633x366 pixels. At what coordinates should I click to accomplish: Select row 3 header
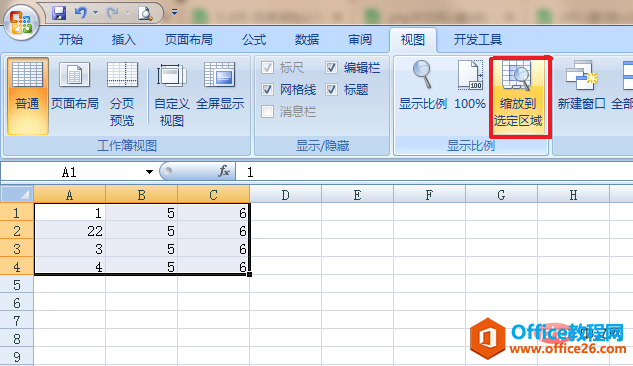pyautogui.click(x=17, y=248)
